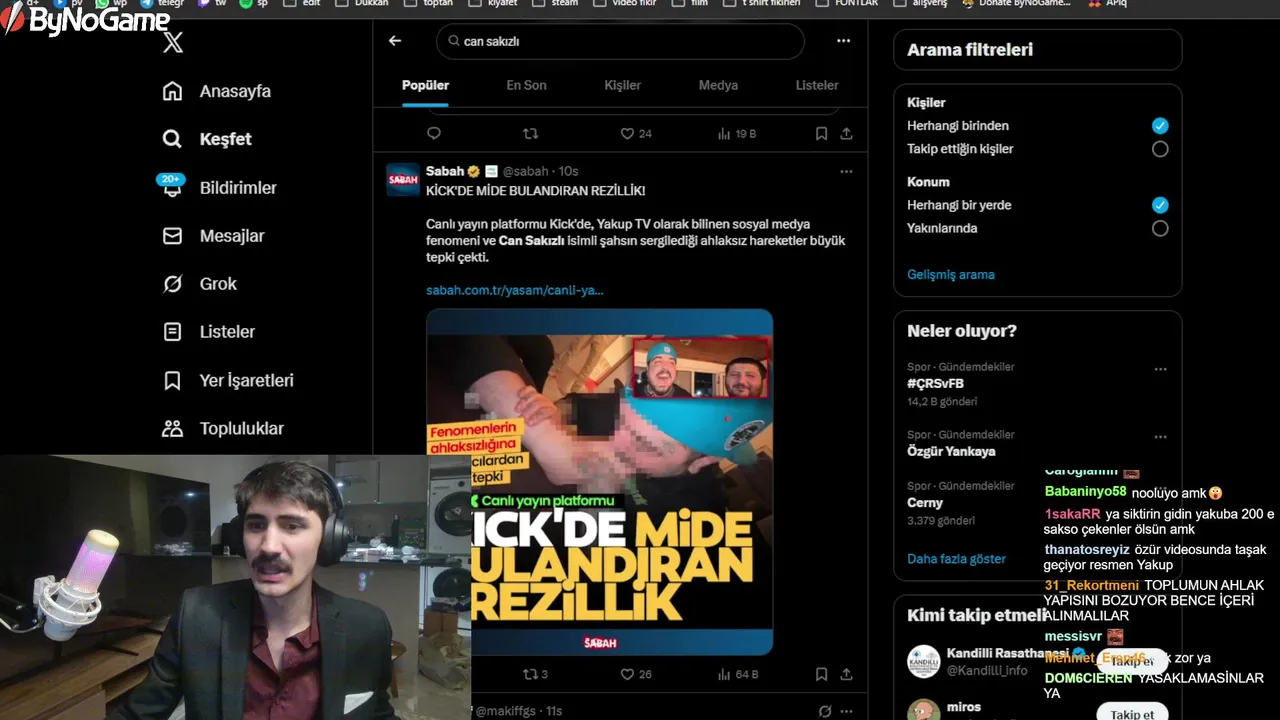This screenshot has width=1280, height=720.
Task: Open the Cerny trending topic
Action: [925, 503]
